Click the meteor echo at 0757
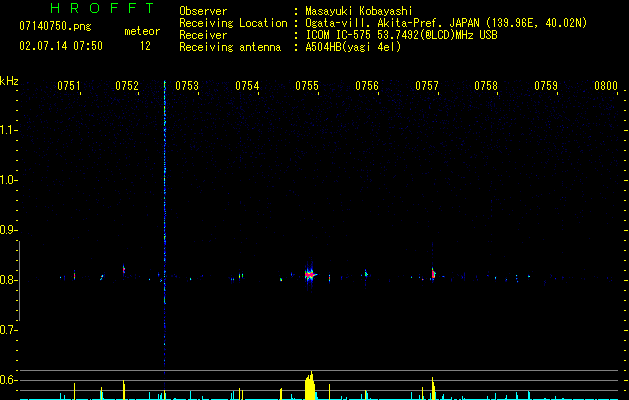This screenshot has height=400, width=629. [433, 274]
